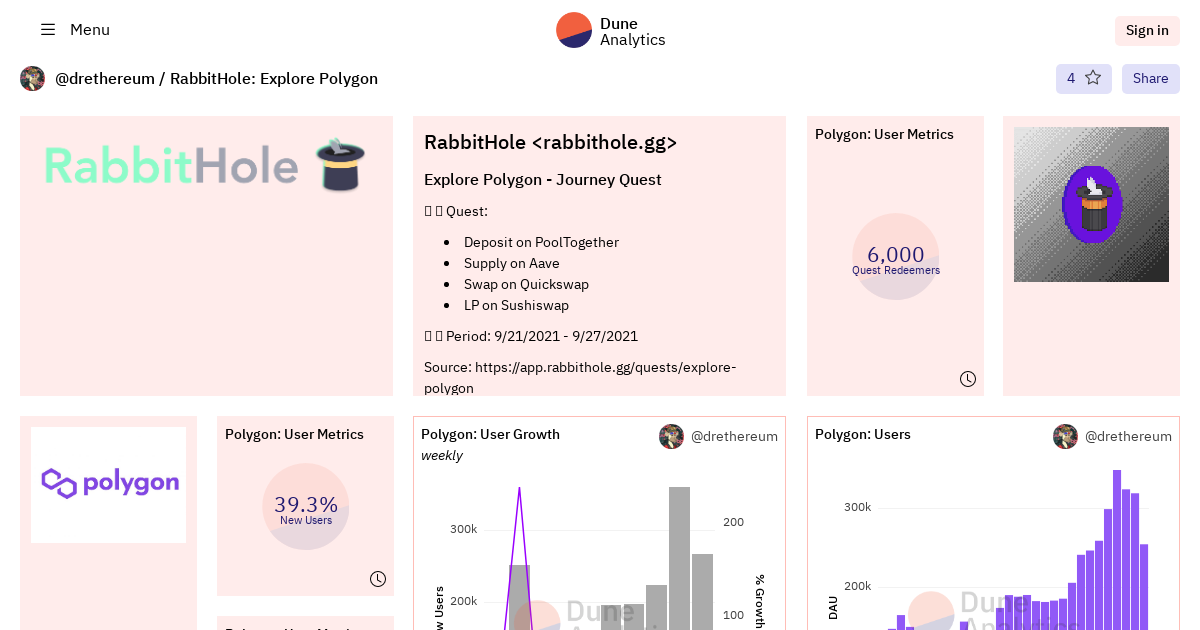
Task: Click the Share button
Action: click(1151, 78)
